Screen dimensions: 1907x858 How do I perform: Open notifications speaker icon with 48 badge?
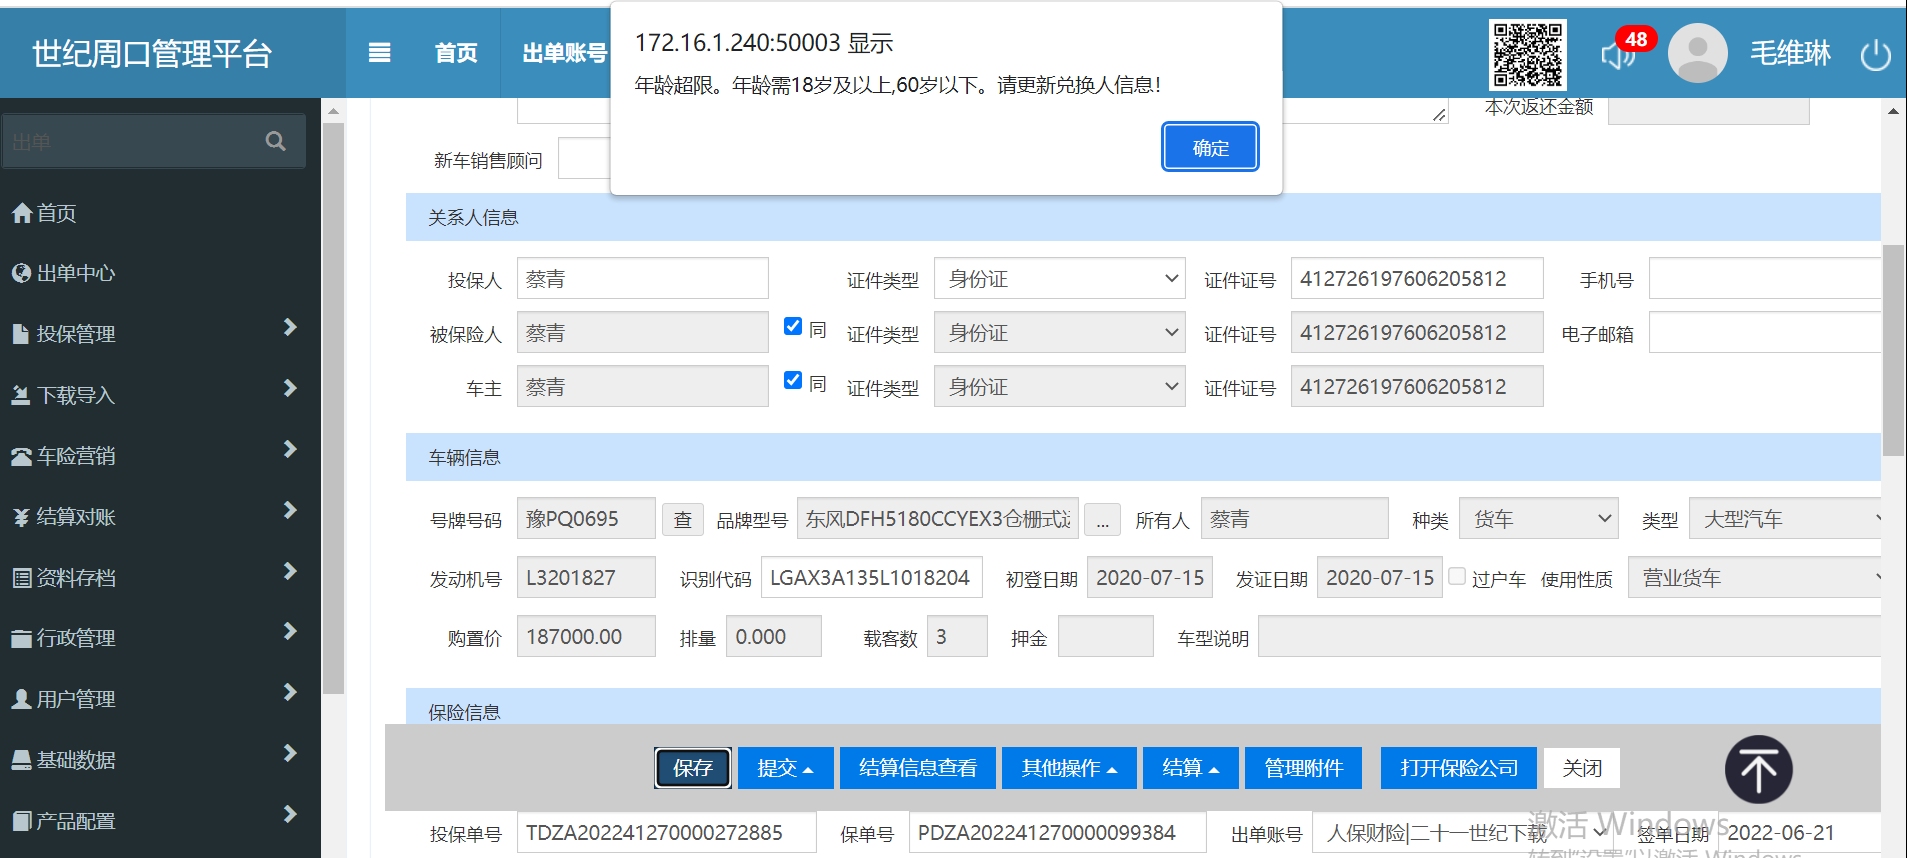point(1617,55)
